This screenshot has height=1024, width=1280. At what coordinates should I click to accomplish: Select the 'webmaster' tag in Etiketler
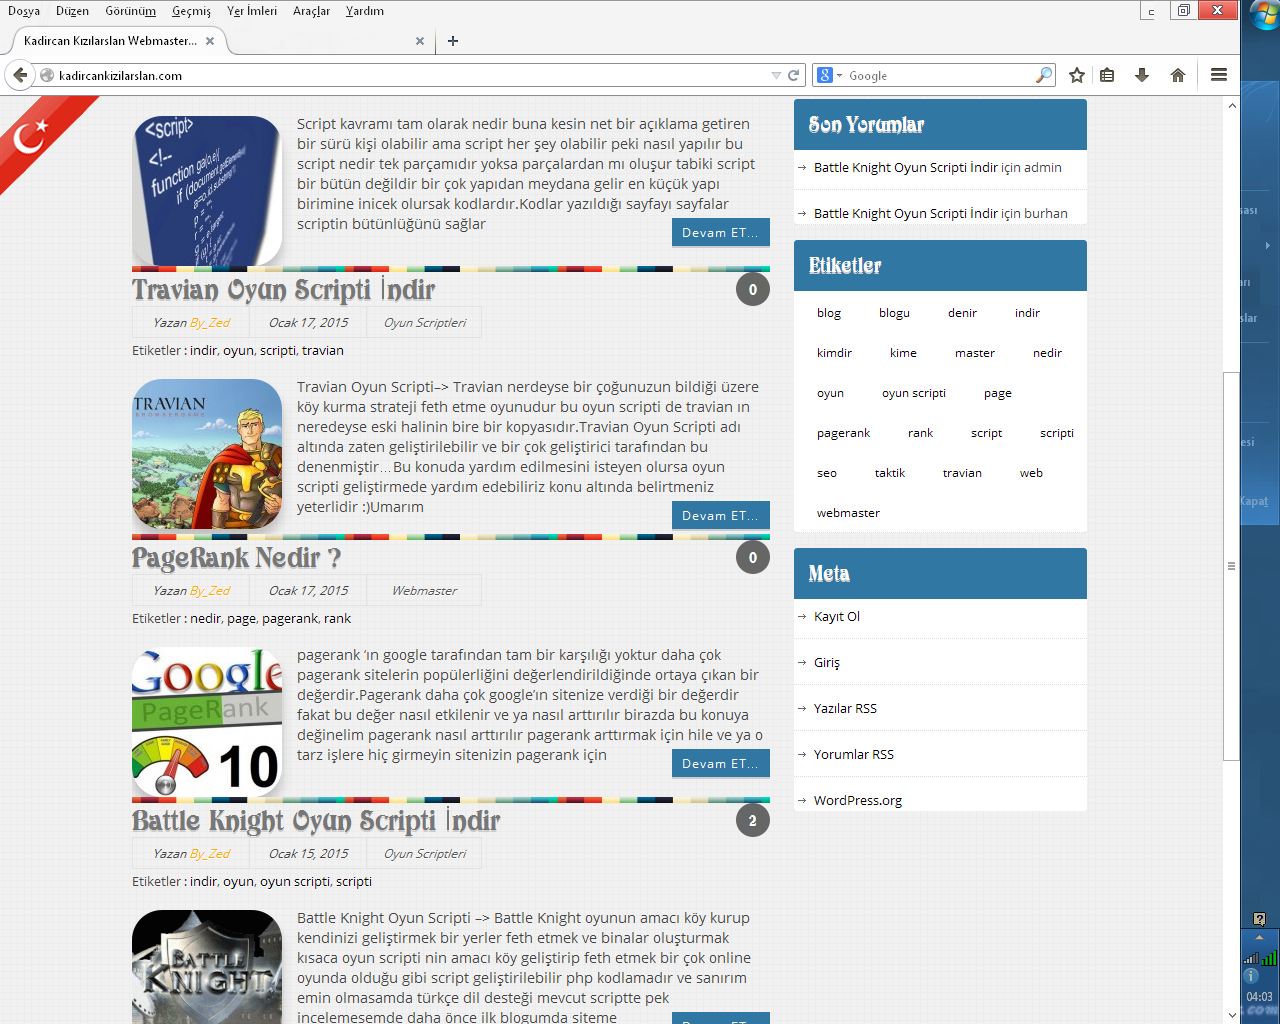point(848,513)
